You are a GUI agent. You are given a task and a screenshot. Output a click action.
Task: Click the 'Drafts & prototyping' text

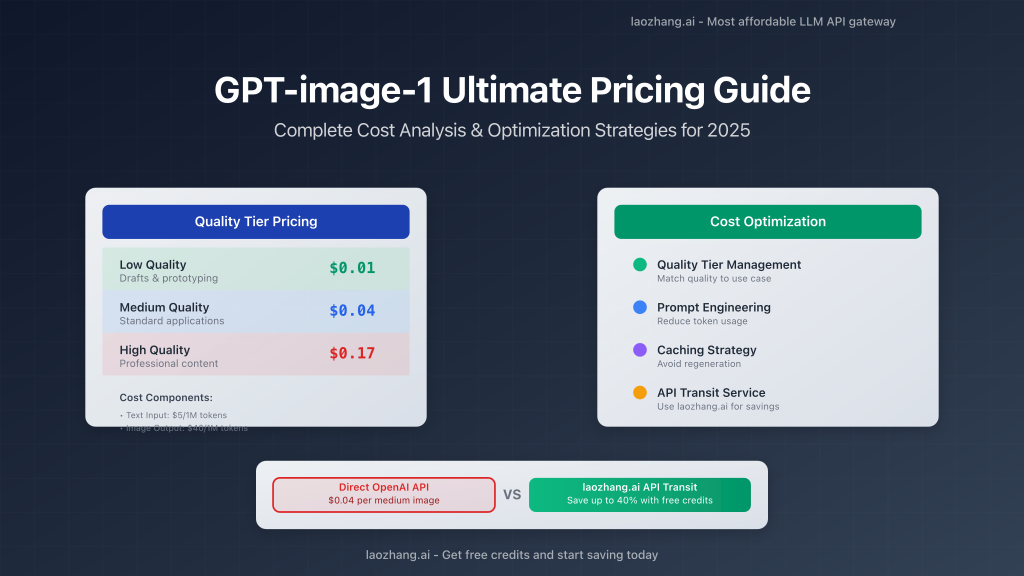tap(168, 278)
